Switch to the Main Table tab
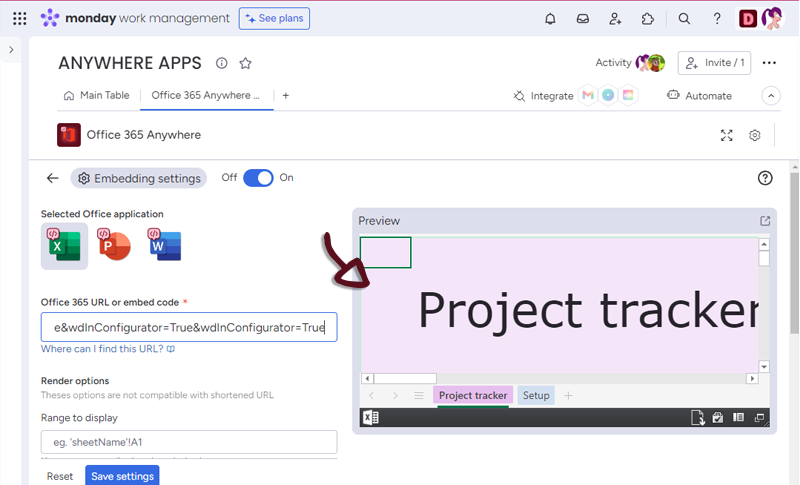 coord(96,96)
